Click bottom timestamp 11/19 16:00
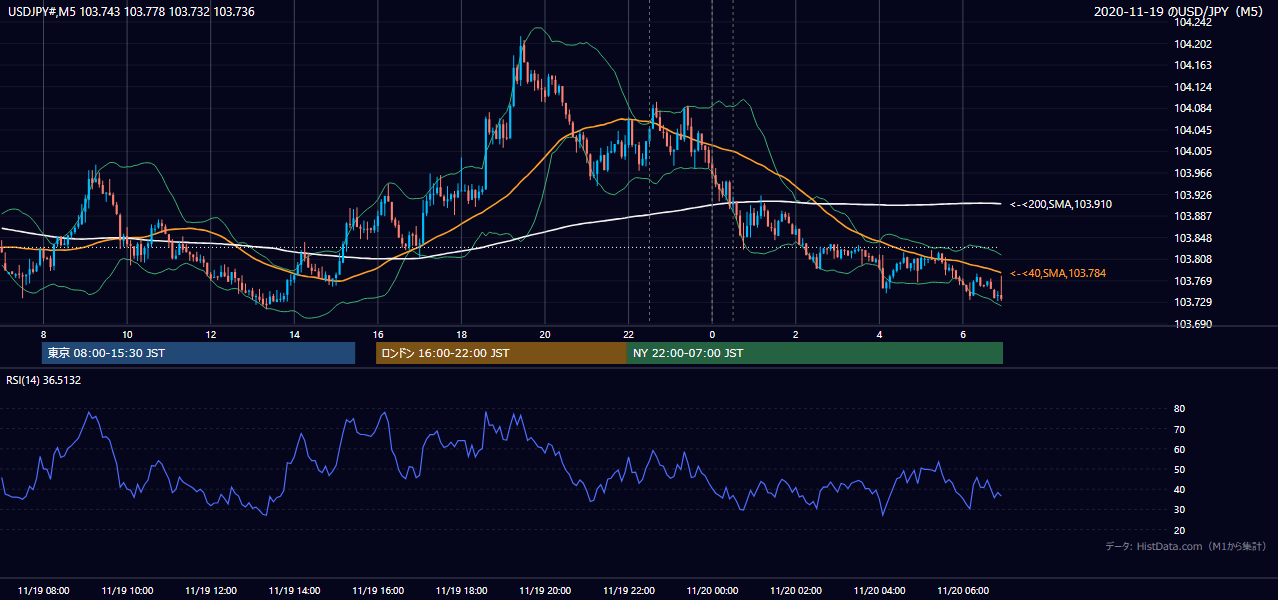 pos(378,591)
